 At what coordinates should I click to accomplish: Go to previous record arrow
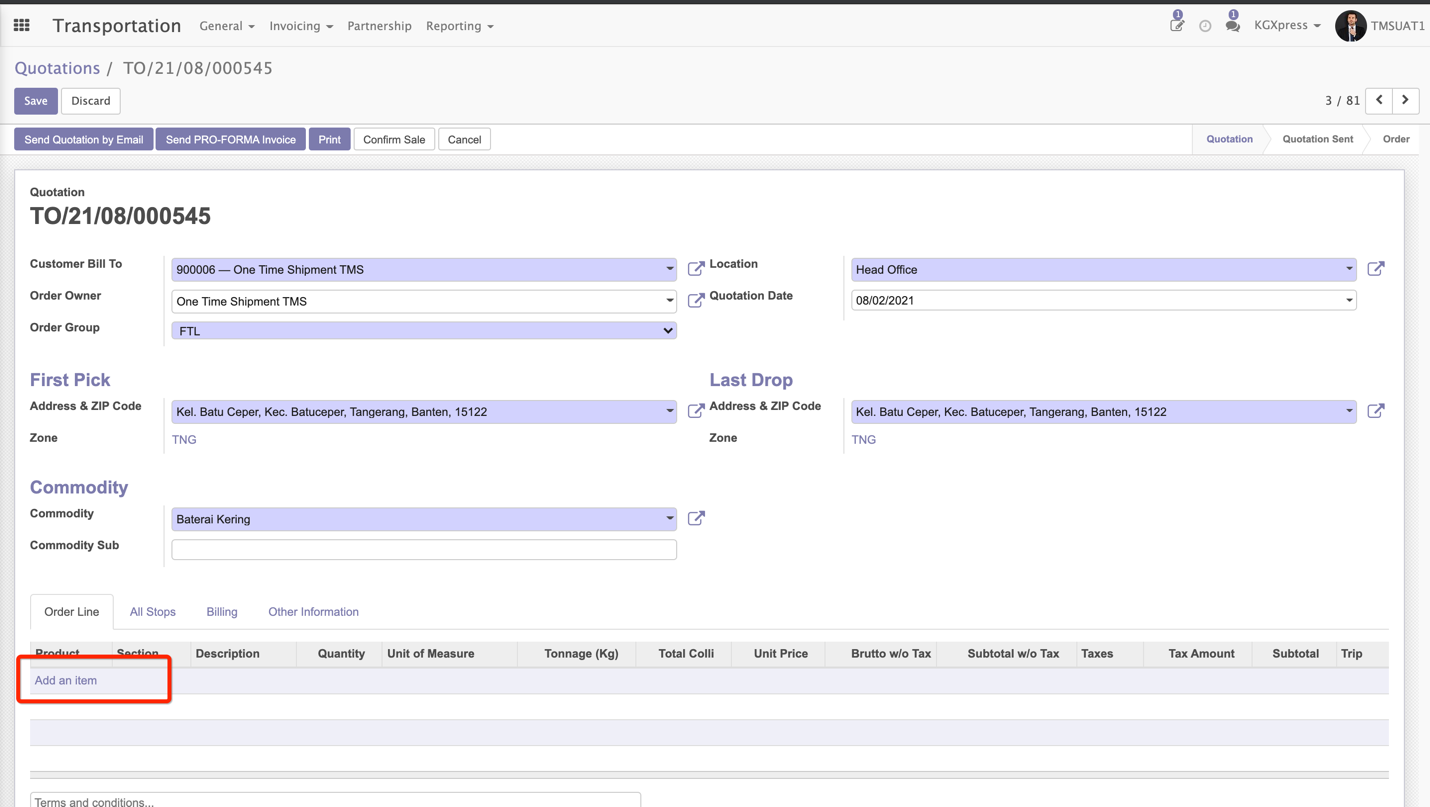[1379, 100]
